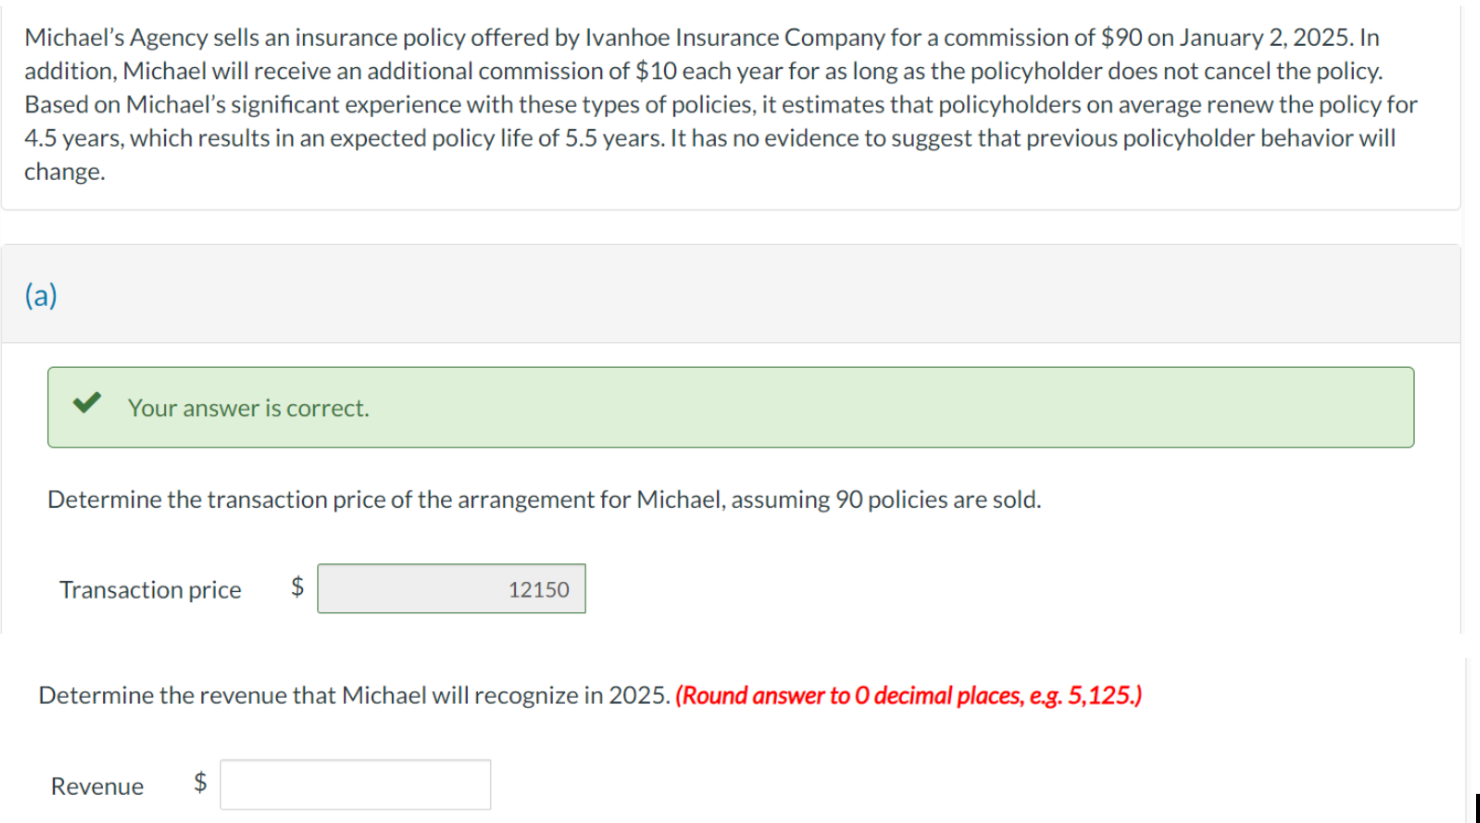The width and height of the screenshot is (1480, 823).
Task: Click the blue (a) section header
Action: coord(40,295)
